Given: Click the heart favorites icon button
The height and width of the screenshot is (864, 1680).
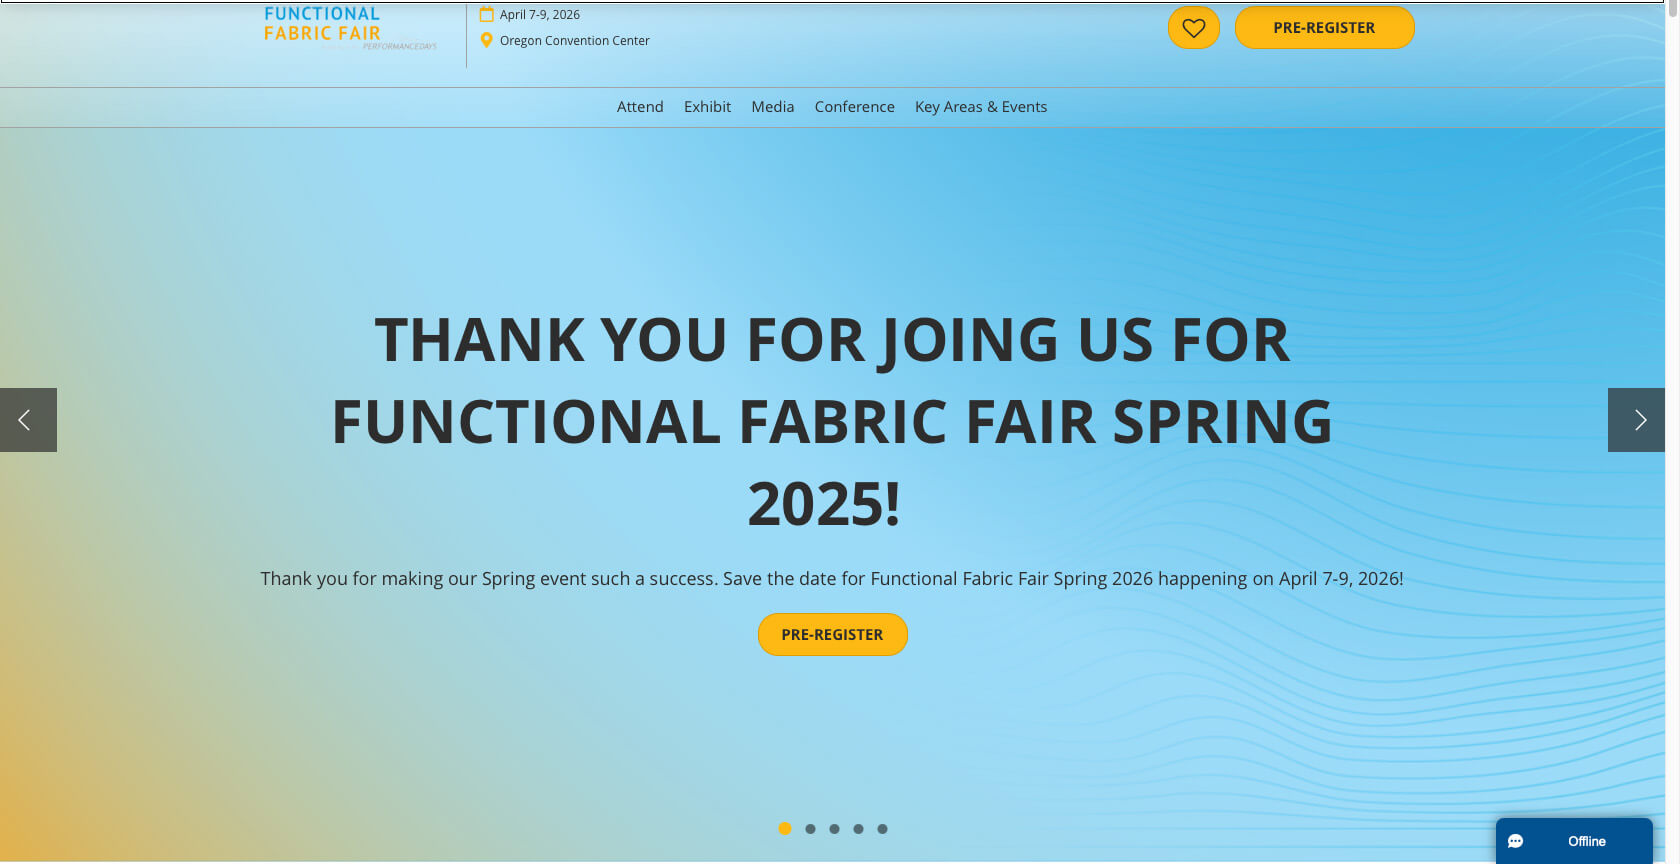Looking at the screenshot, I should tap(1193, 28).
